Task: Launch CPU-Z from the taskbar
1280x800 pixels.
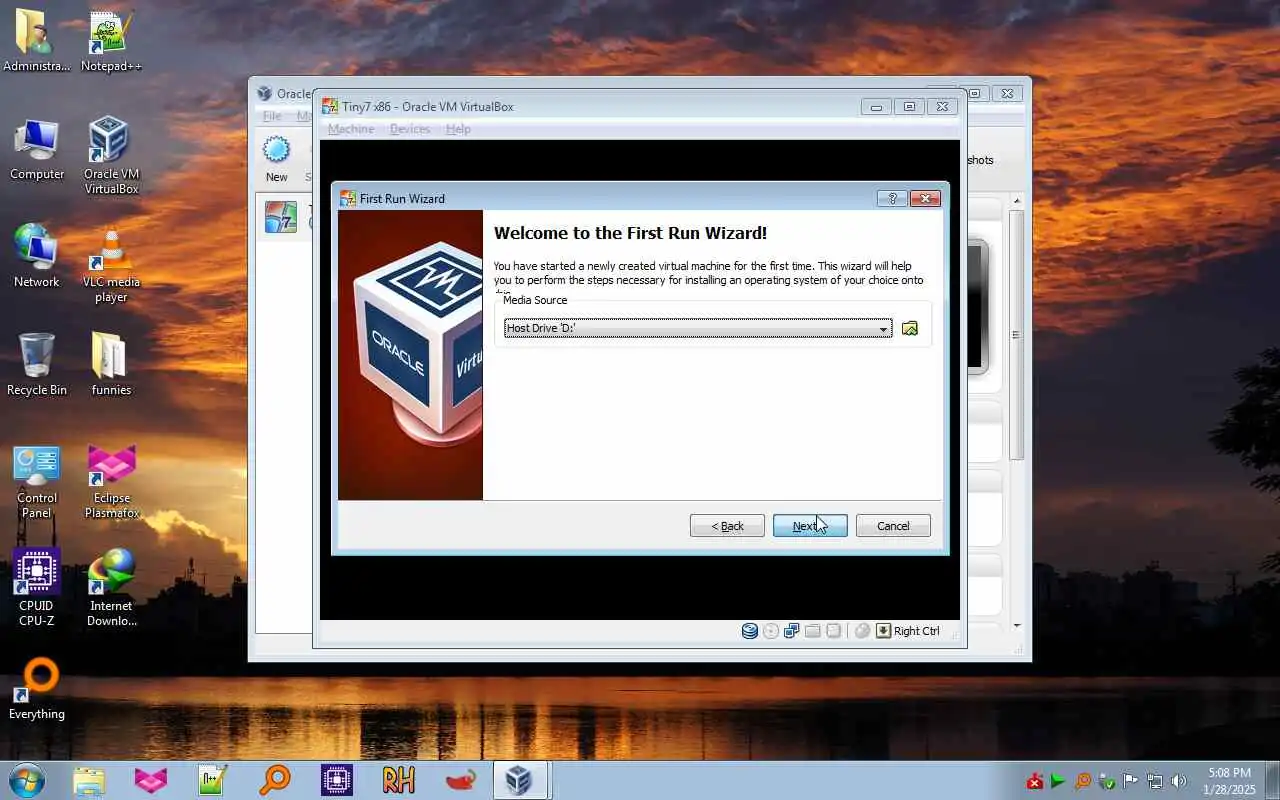Action: click(x=337, y=780)
